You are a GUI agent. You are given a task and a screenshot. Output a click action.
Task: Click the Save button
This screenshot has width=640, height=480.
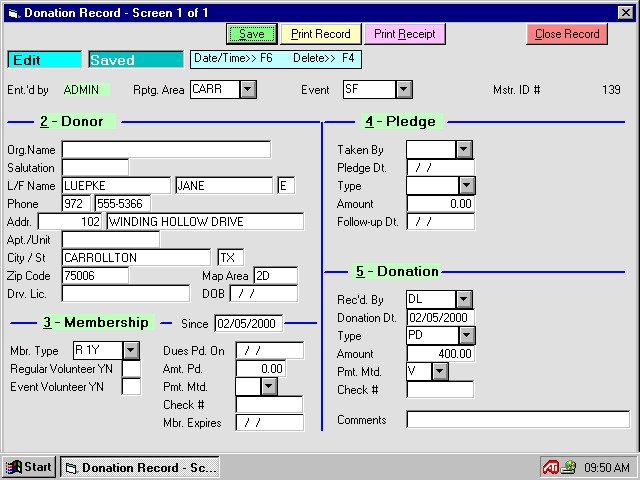[252, 34]
